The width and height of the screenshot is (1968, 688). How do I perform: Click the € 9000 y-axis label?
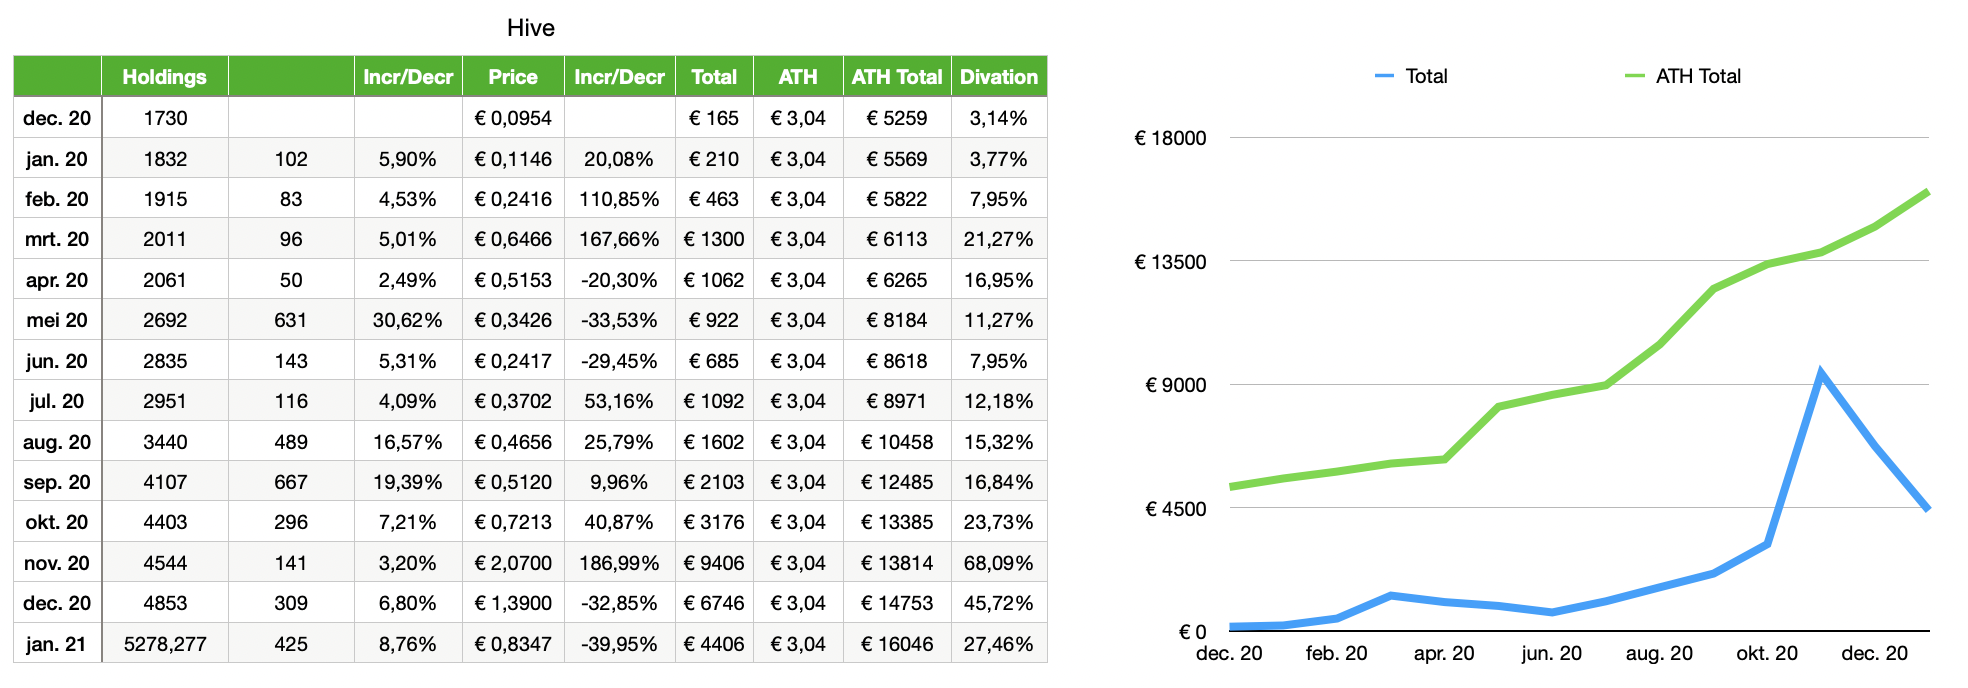1175,385
